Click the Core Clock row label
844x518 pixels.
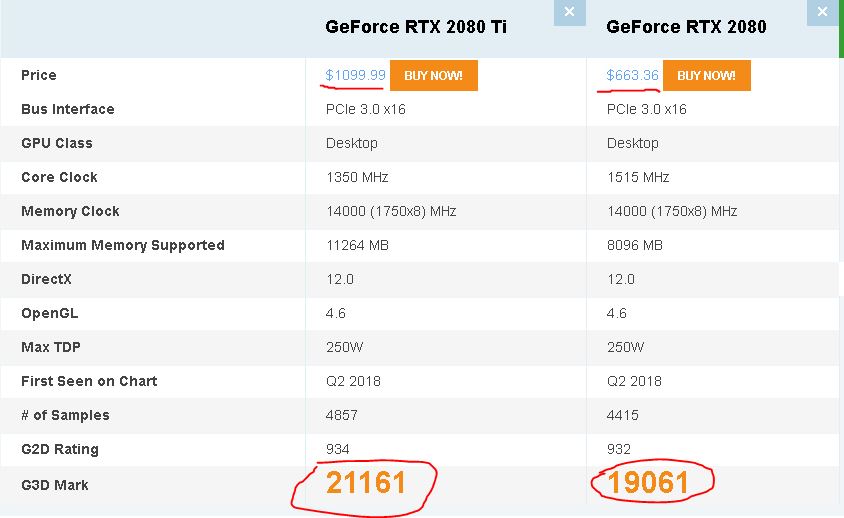(59, 177)
